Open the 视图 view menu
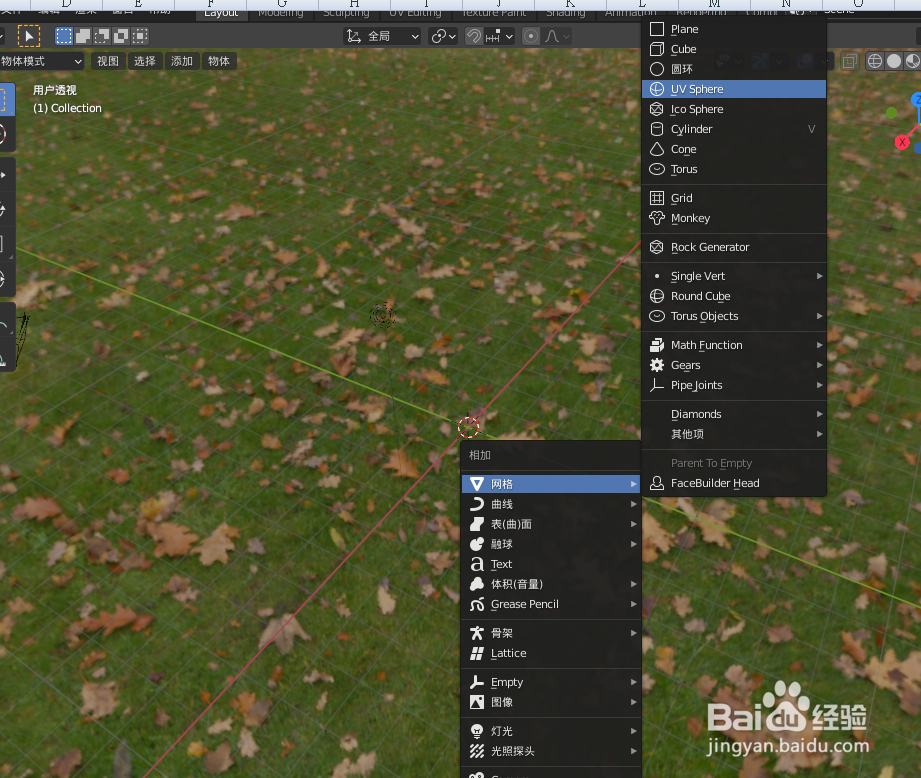 [107, 60]
